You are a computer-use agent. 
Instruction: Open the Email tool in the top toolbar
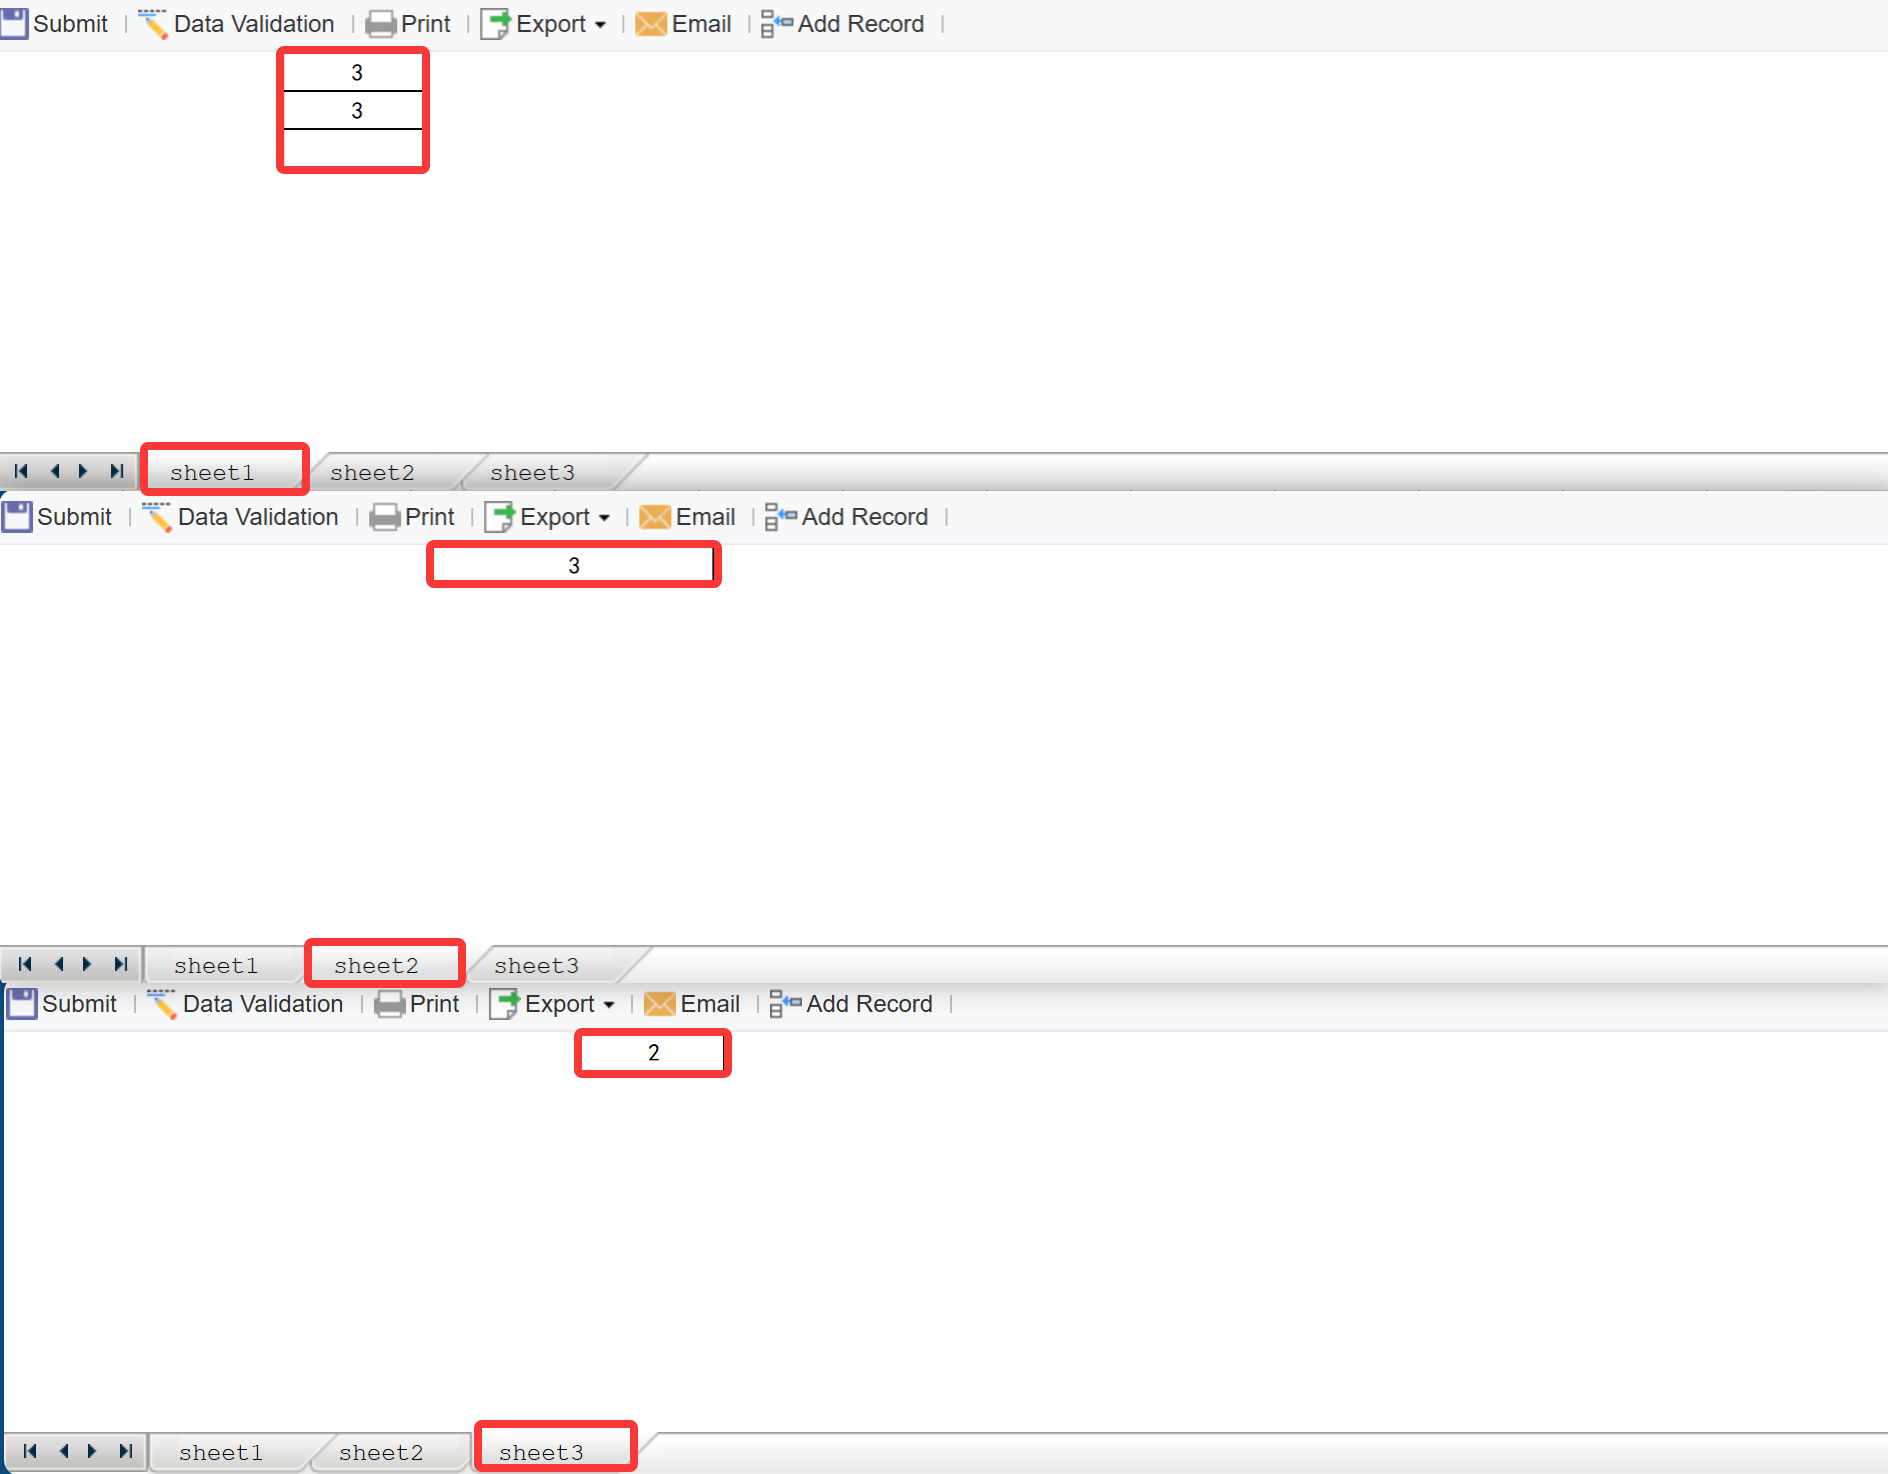click(x=651, y=23)
